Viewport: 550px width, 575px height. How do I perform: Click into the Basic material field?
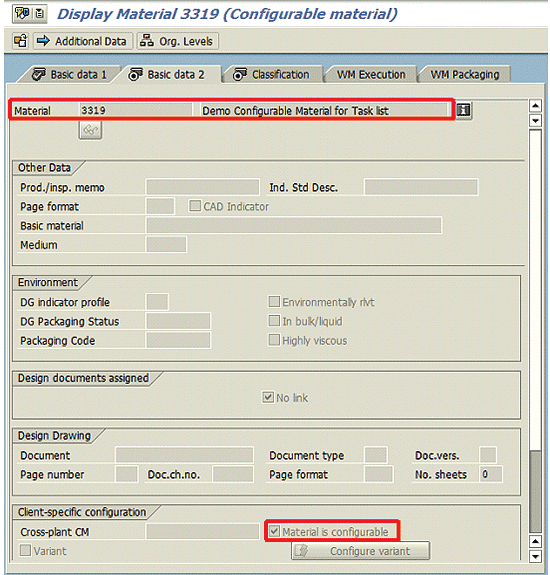tap(294, 225)
